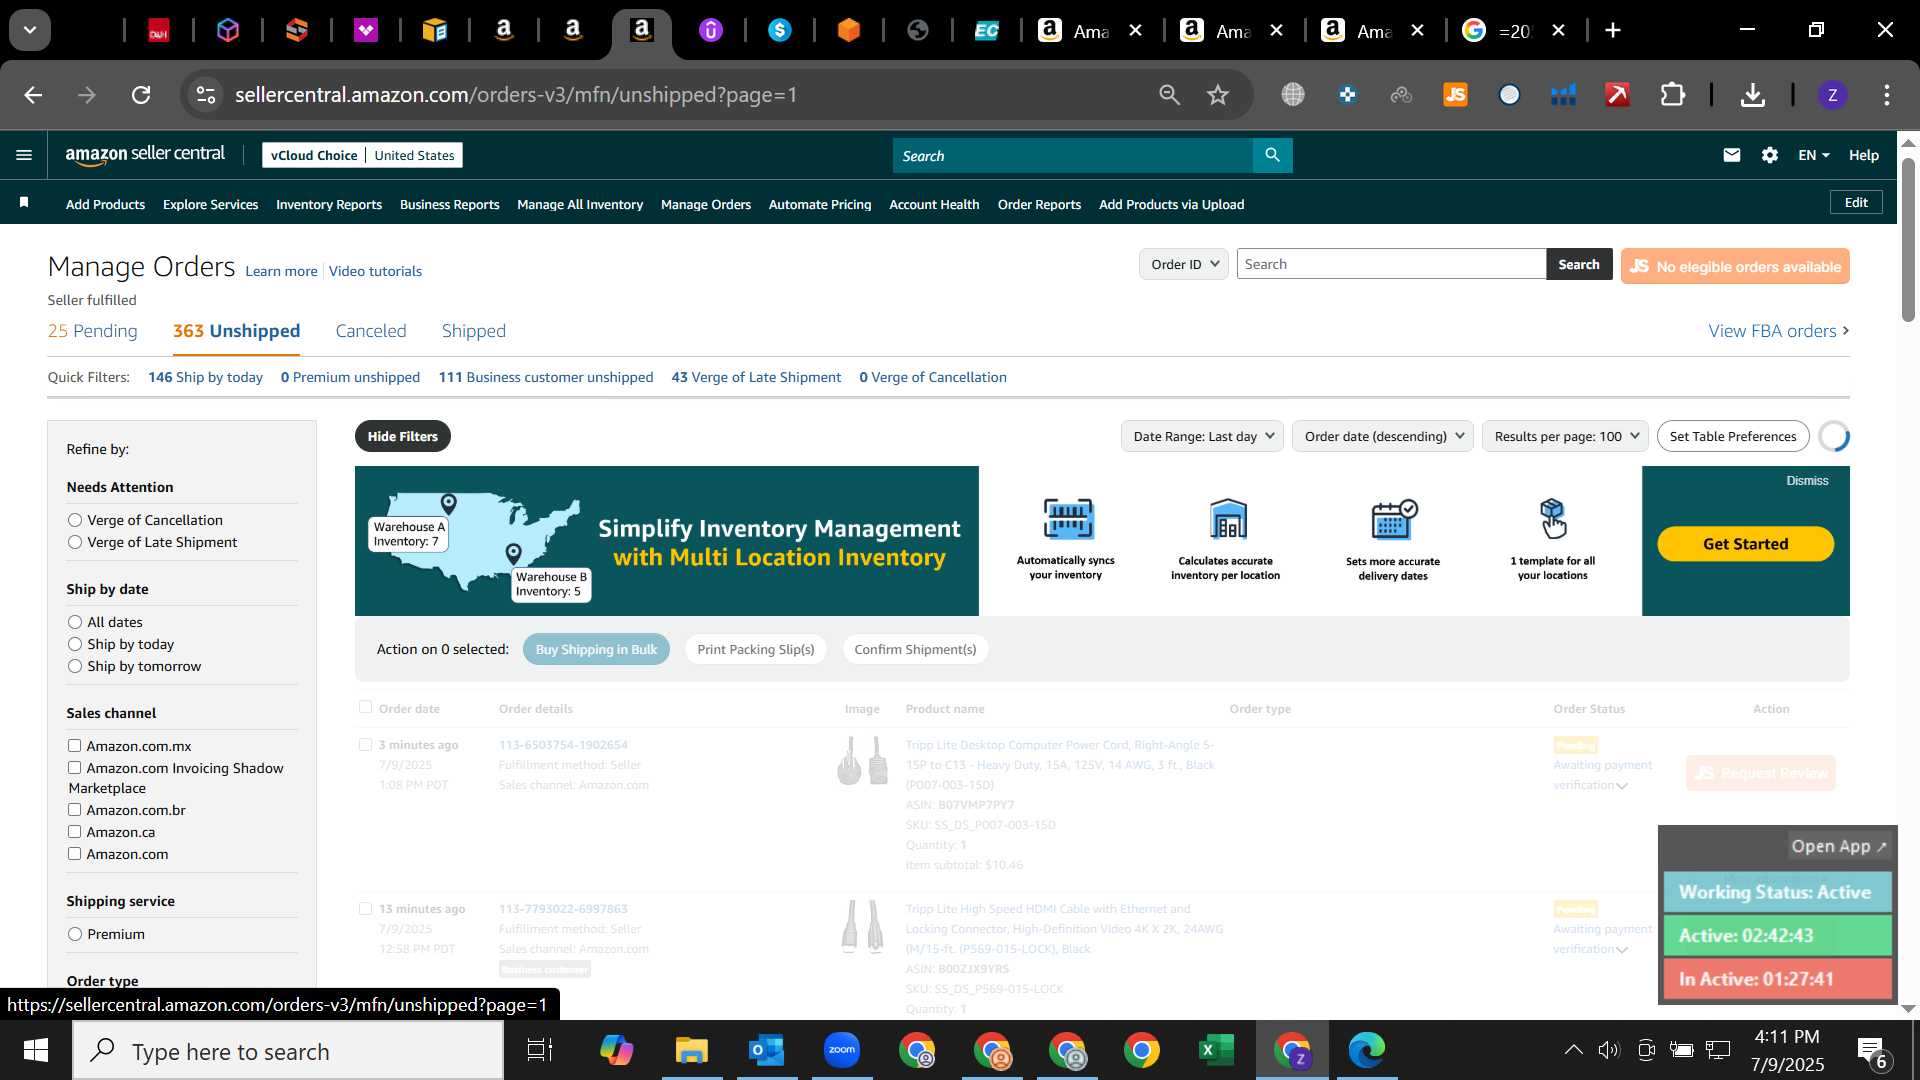This screenshot has height=1080, width=1920.
Task: Check the Amazon.com.mx sales channel
Action: pos(74,745)
